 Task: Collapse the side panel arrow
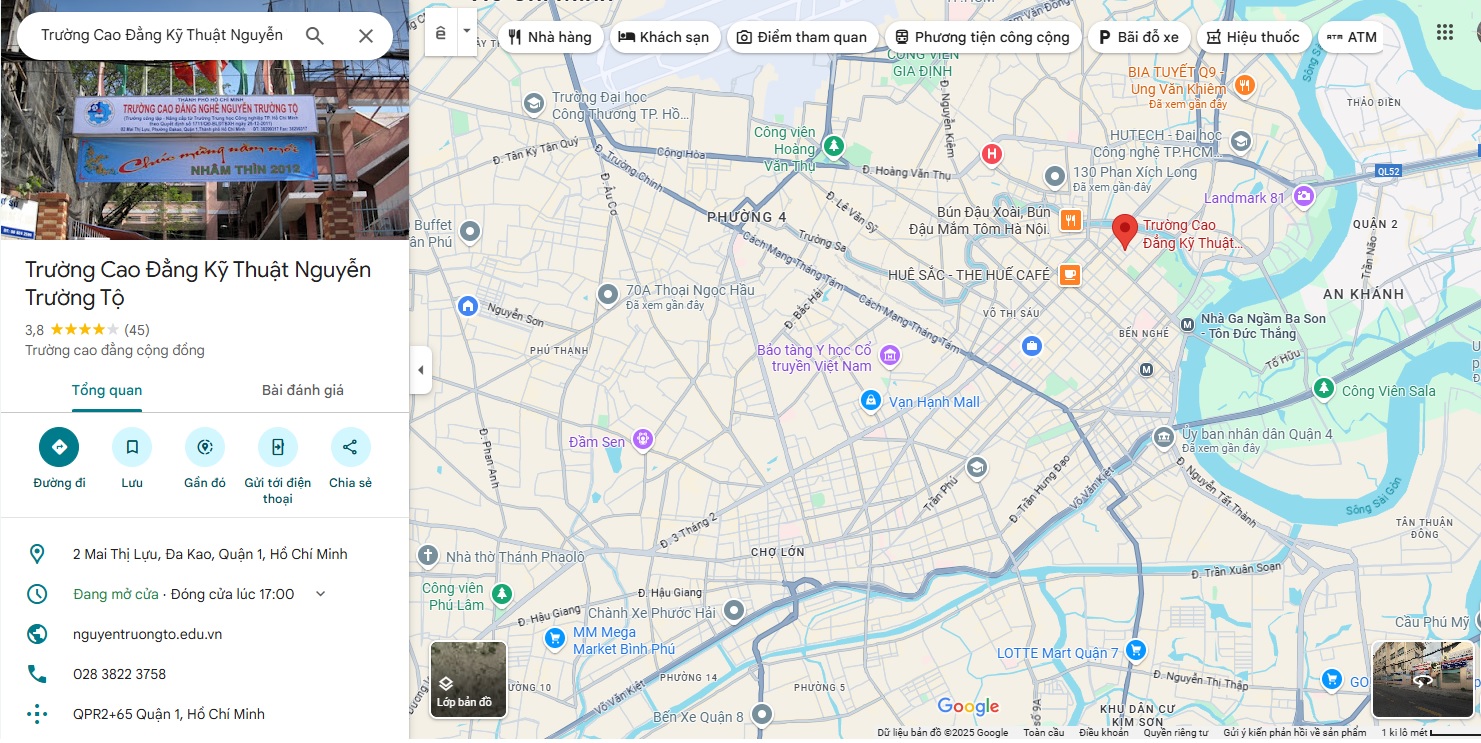(421, 370)
